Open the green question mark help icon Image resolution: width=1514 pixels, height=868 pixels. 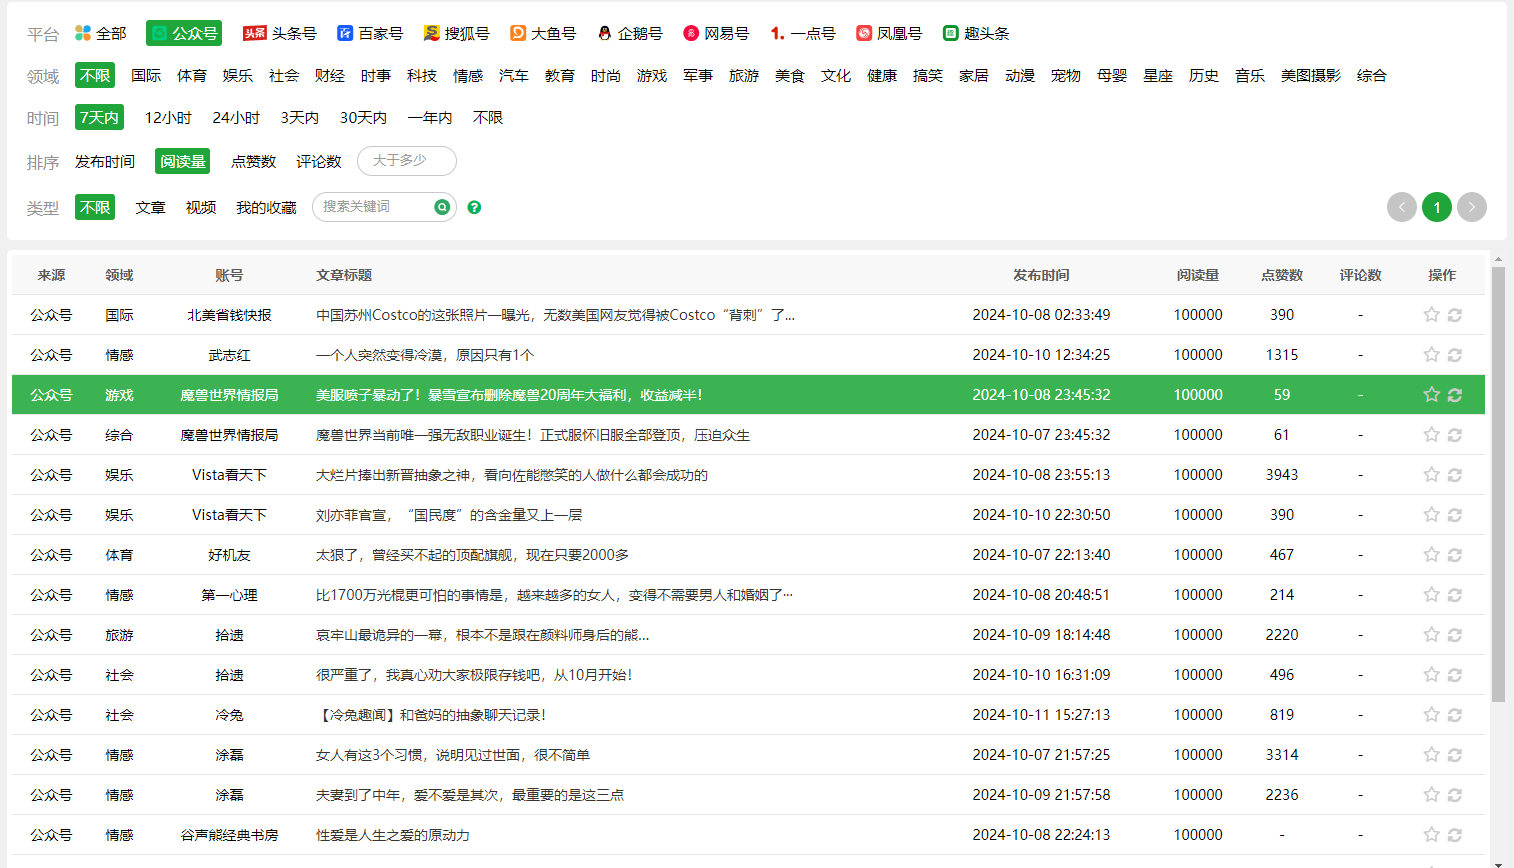tap(474, 207)
